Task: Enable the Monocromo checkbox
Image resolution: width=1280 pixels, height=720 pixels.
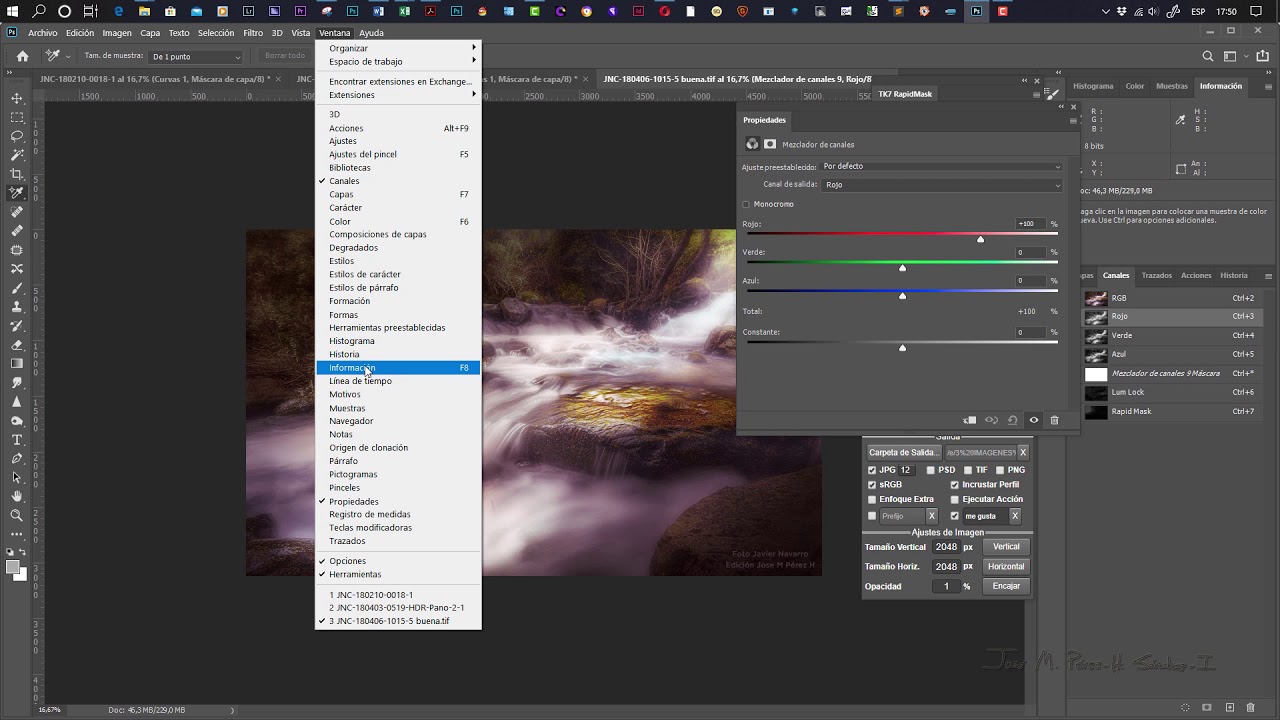Action: click(x=746, y=205)
